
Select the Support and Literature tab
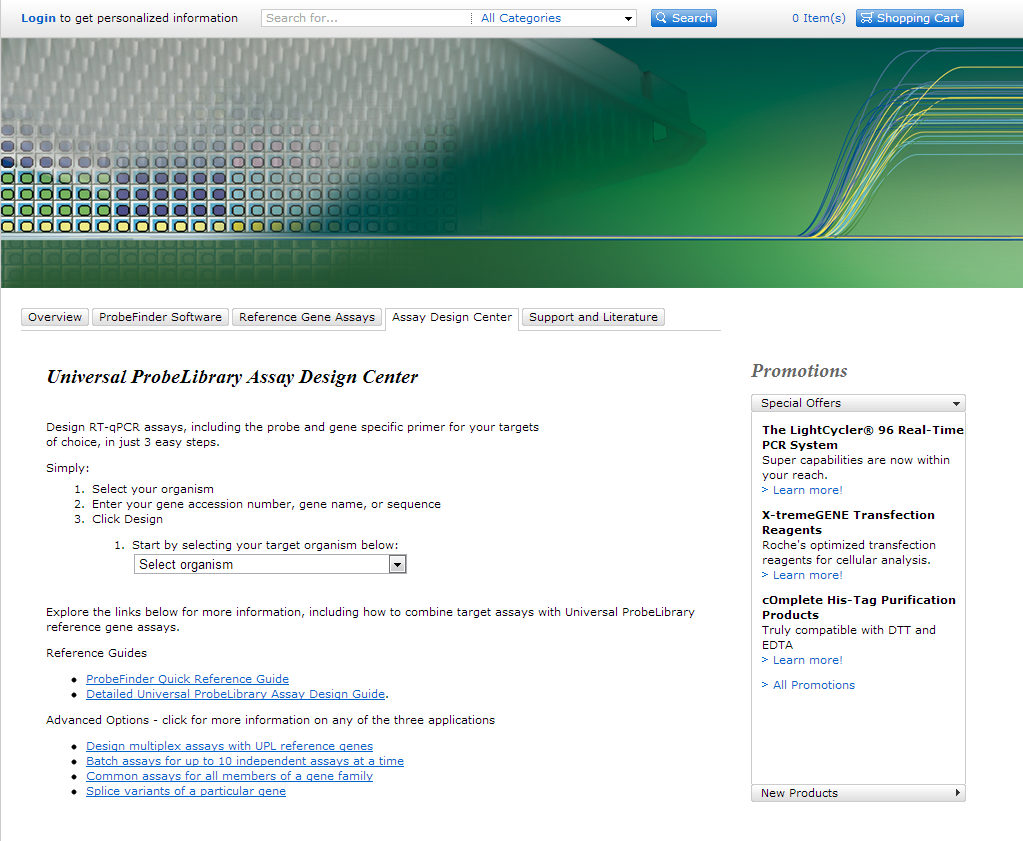pos(593,317)
